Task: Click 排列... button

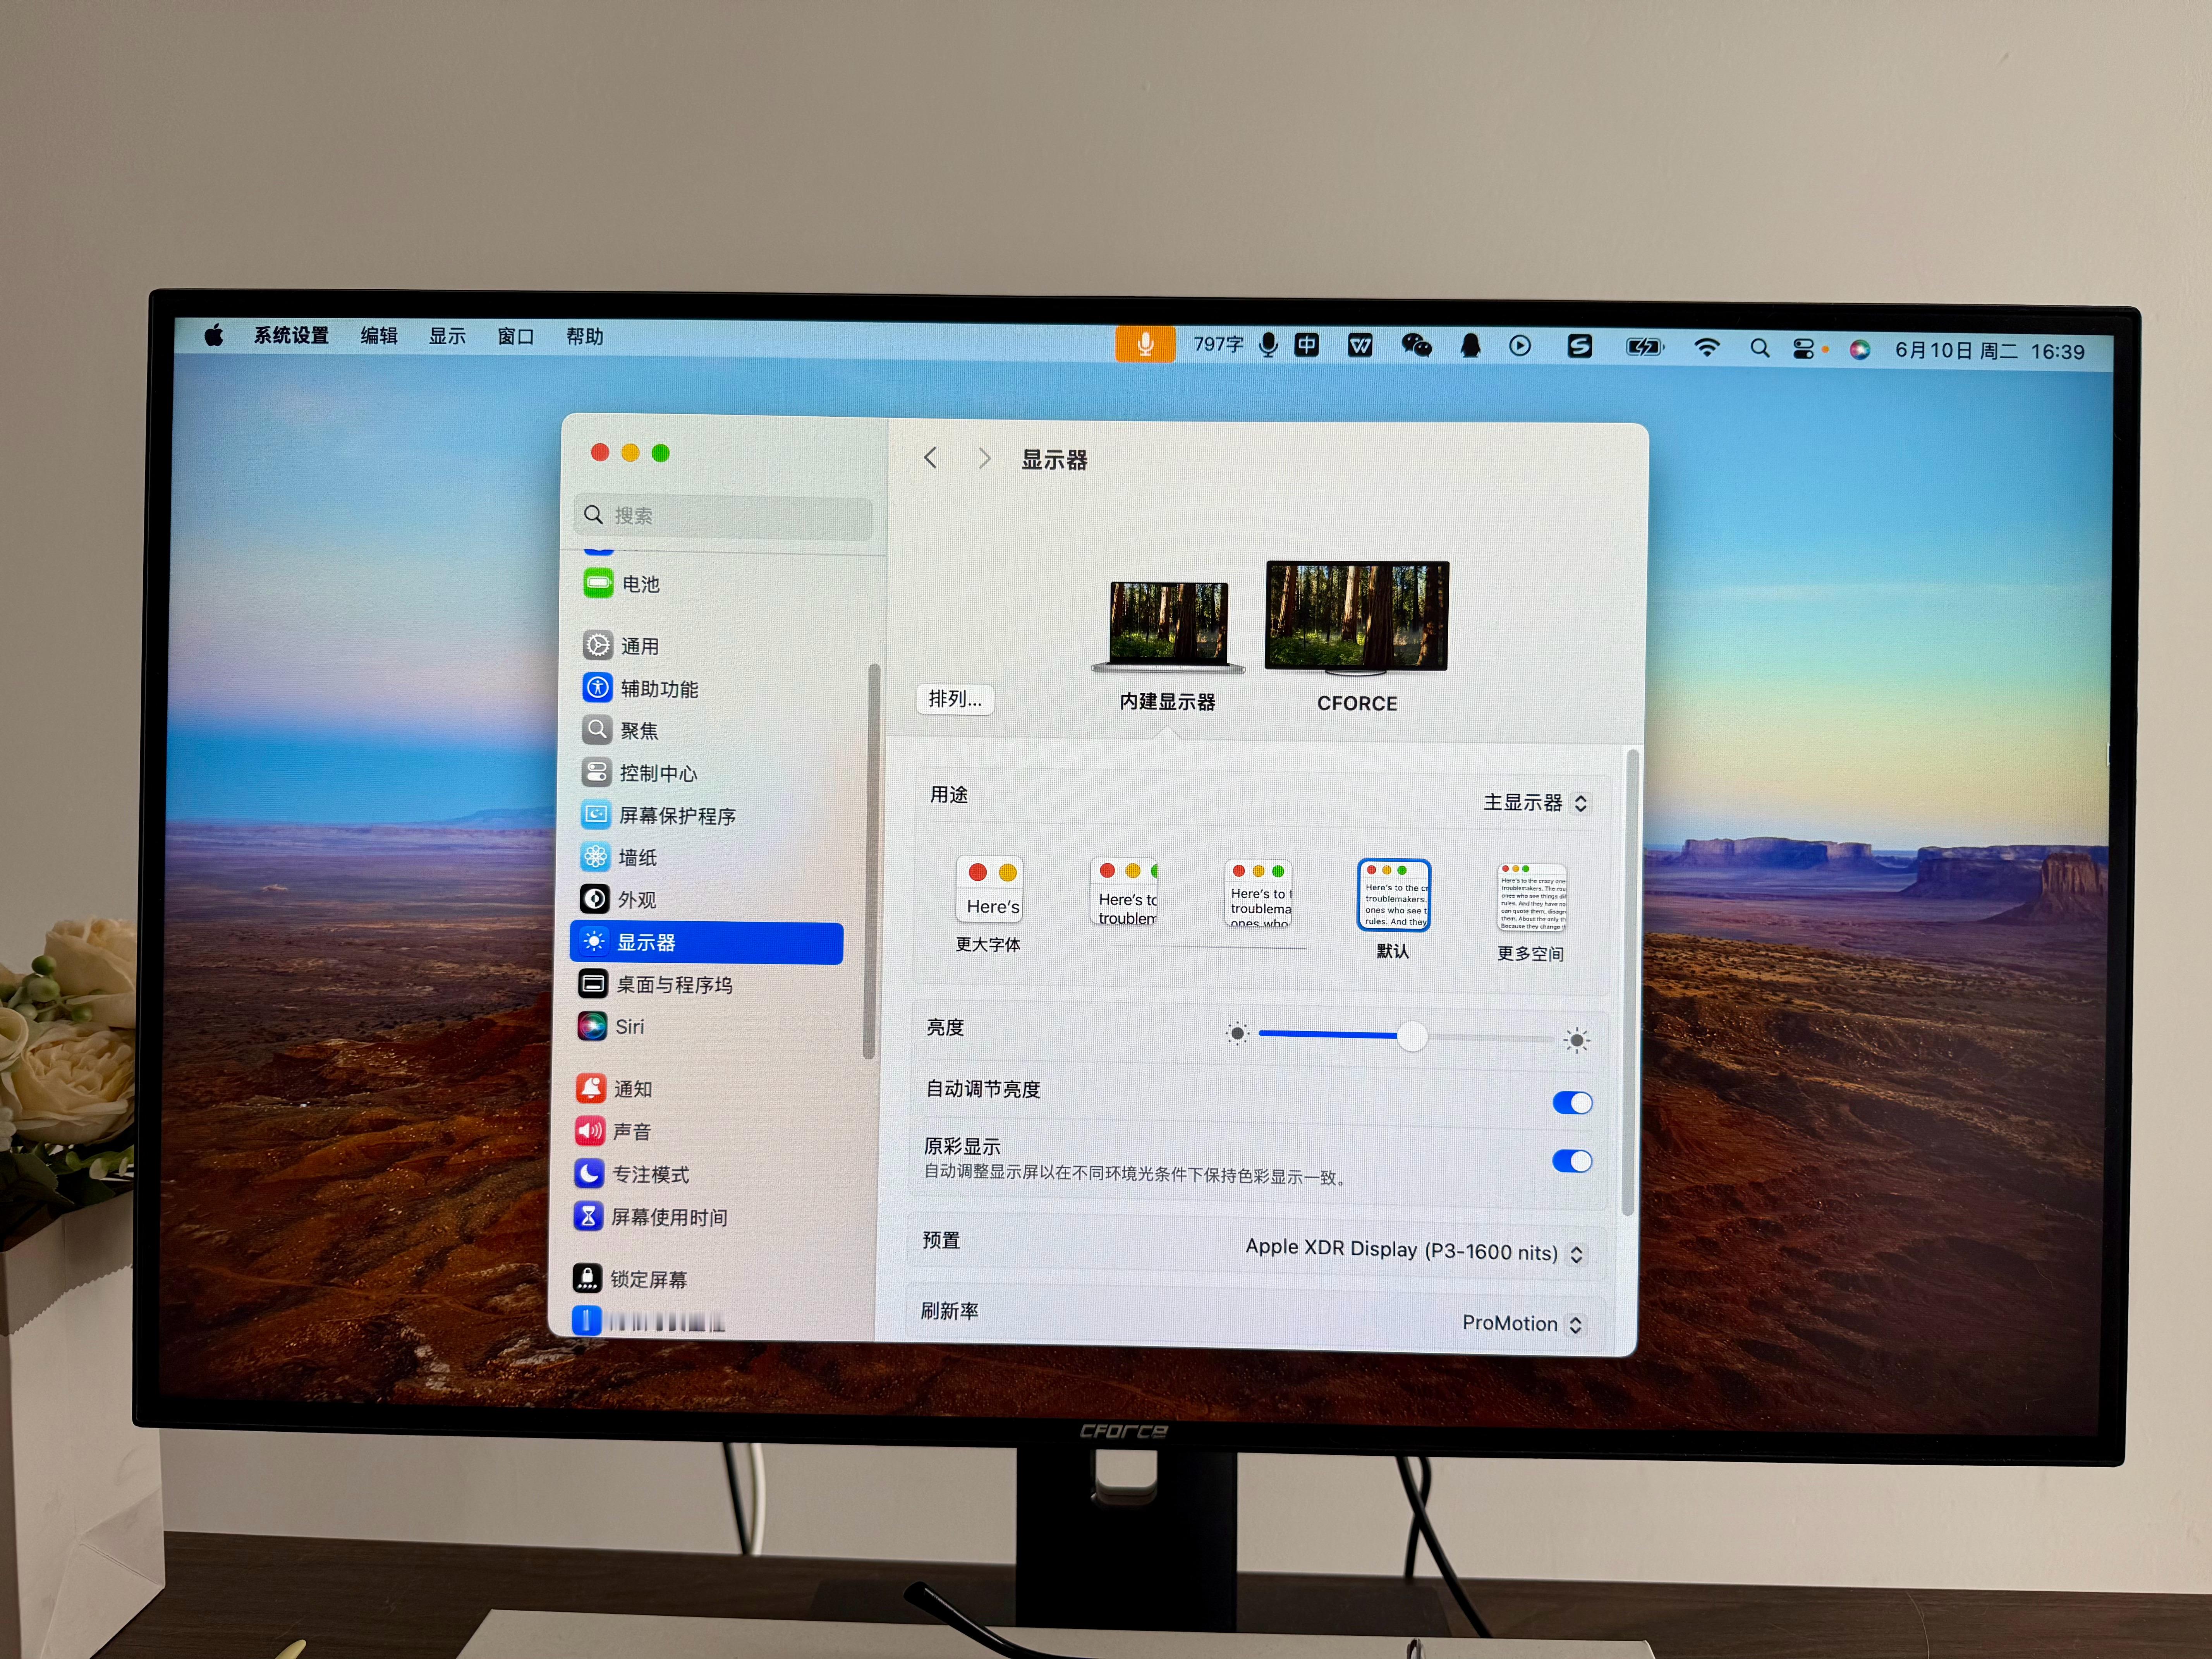Action: 955,699
